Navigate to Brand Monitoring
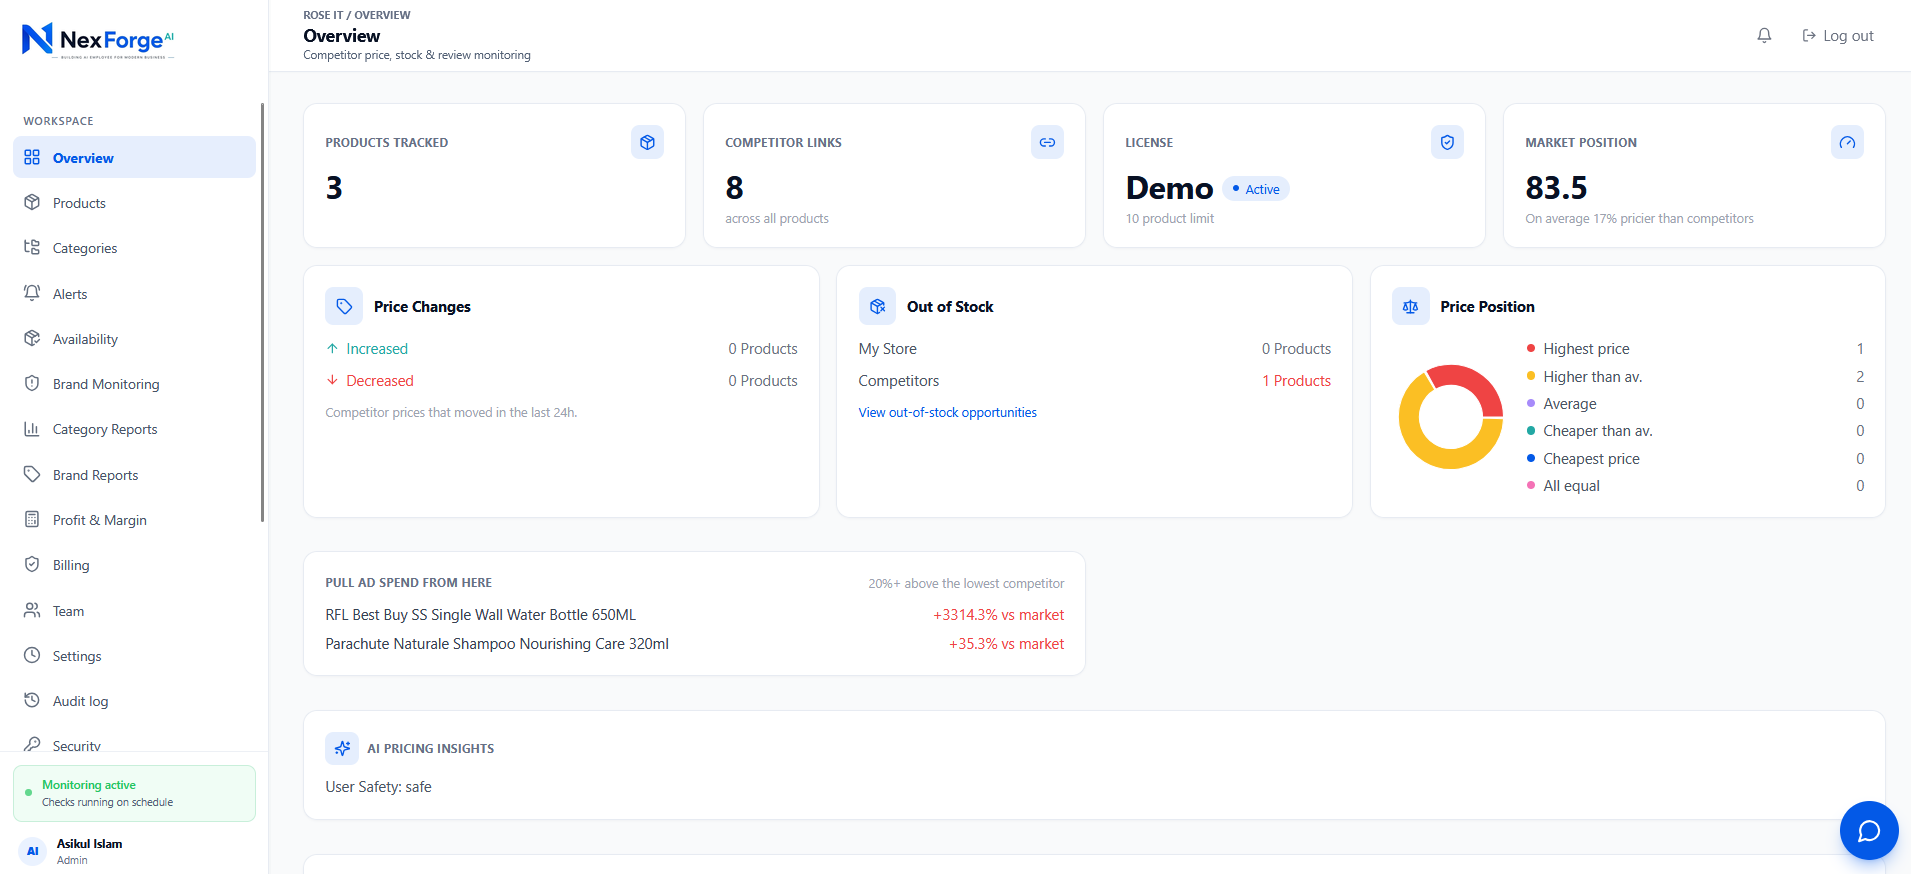The height and width of the screenshot is (874, 1911). (x=134, y=384)
